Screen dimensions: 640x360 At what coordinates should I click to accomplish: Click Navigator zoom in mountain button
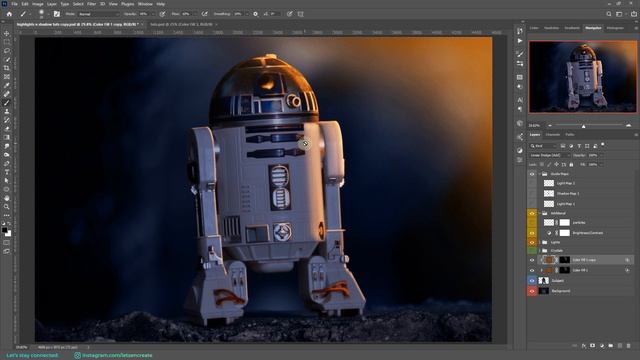tap(629, 126)
